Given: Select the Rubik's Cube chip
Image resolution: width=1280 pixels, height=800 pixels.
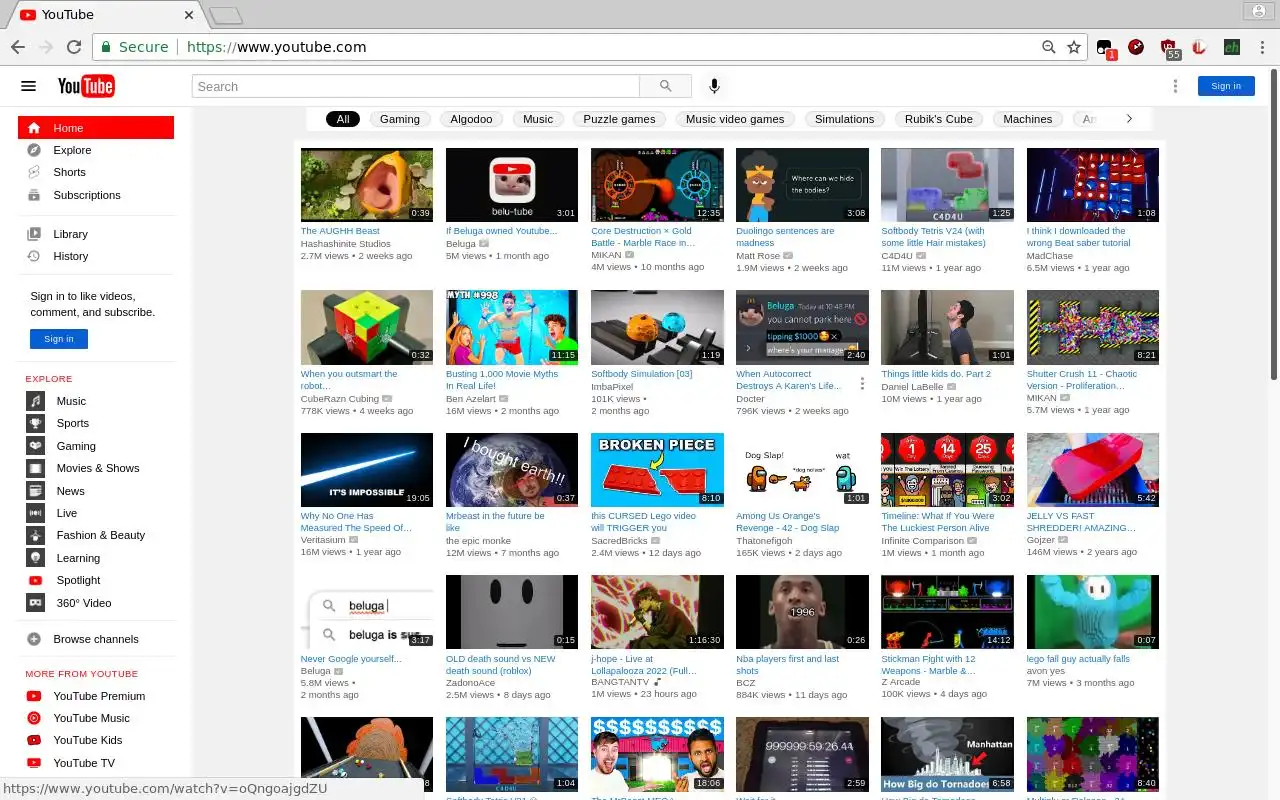Looking at the screenshot, I should [939, 119].
